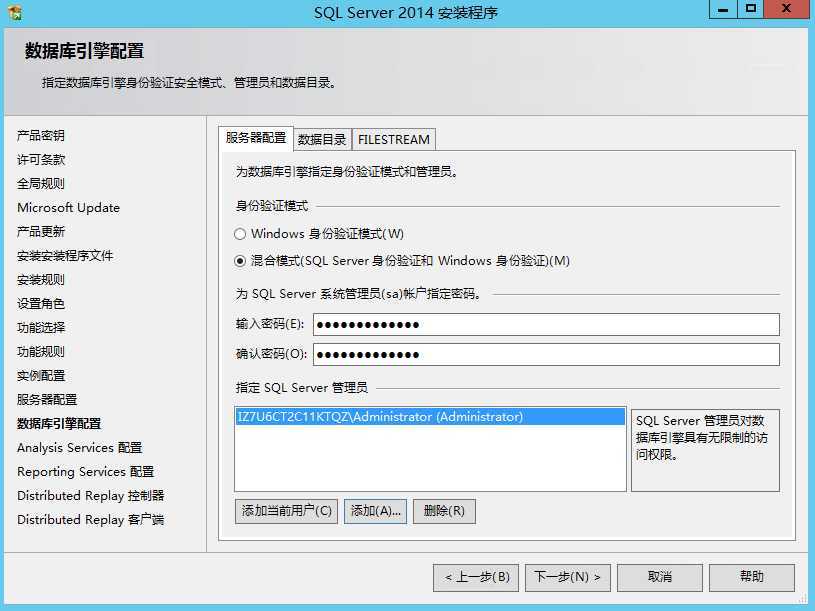Viewport: 815px width, 611px height.
Task: Maximize the setup window
Action: click(x=751, y=9)
